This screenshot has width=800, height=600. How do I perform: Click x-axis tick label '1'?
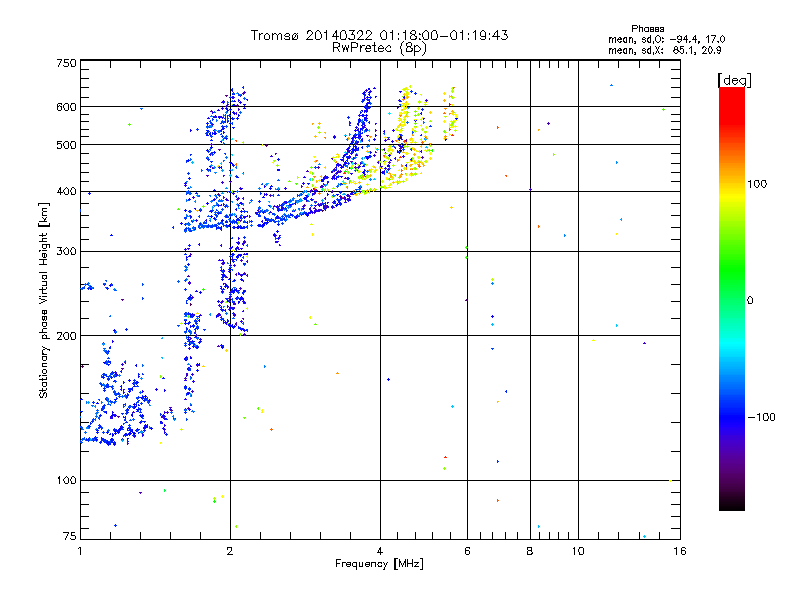tap(80, 551)
